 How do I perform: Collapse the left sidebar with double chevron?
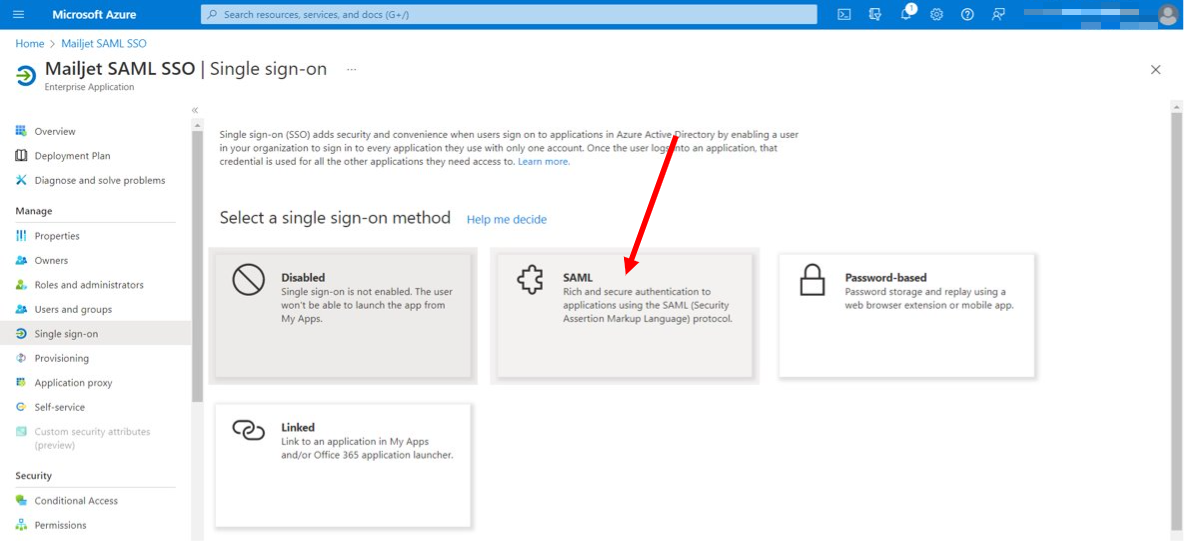click(195, 110)
